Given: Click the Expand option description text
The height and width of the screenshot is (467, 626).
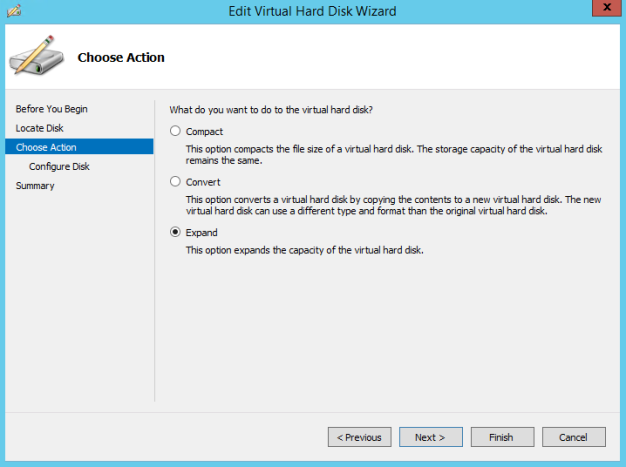Looking at the screenshot, I should click(305, 250).
